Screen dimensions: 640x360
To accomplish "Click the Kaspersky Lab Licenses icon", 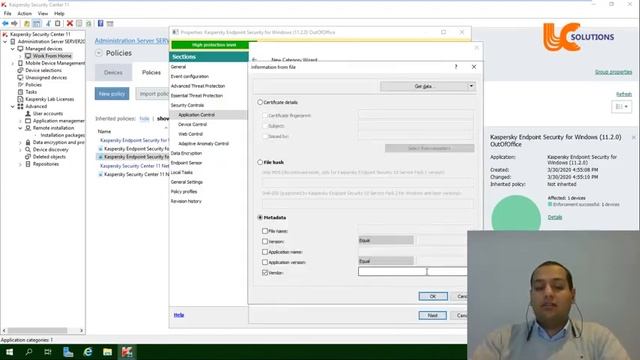I will point(20,99).
